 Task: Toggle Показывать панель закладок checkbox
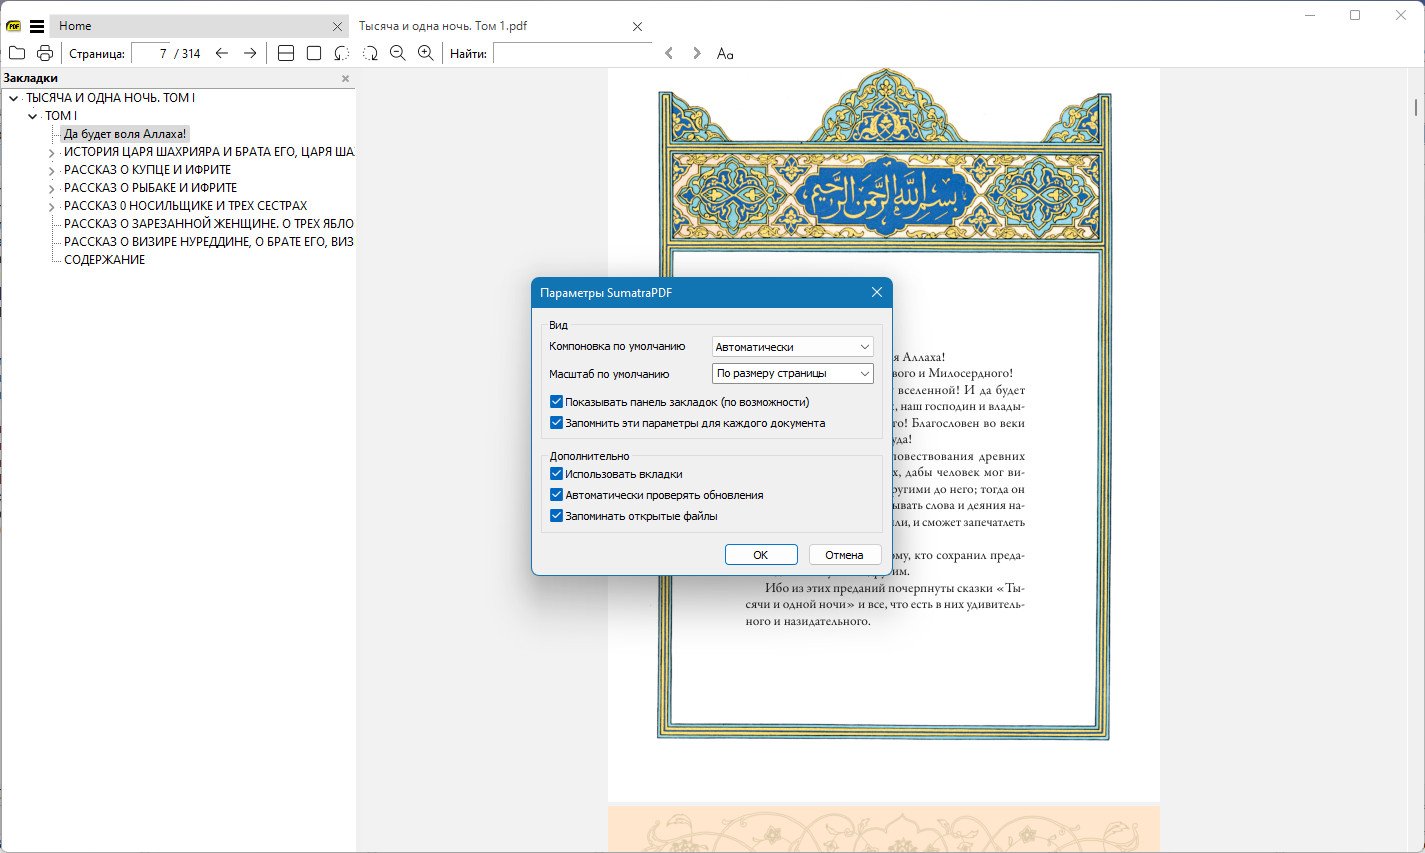point(557,402)
